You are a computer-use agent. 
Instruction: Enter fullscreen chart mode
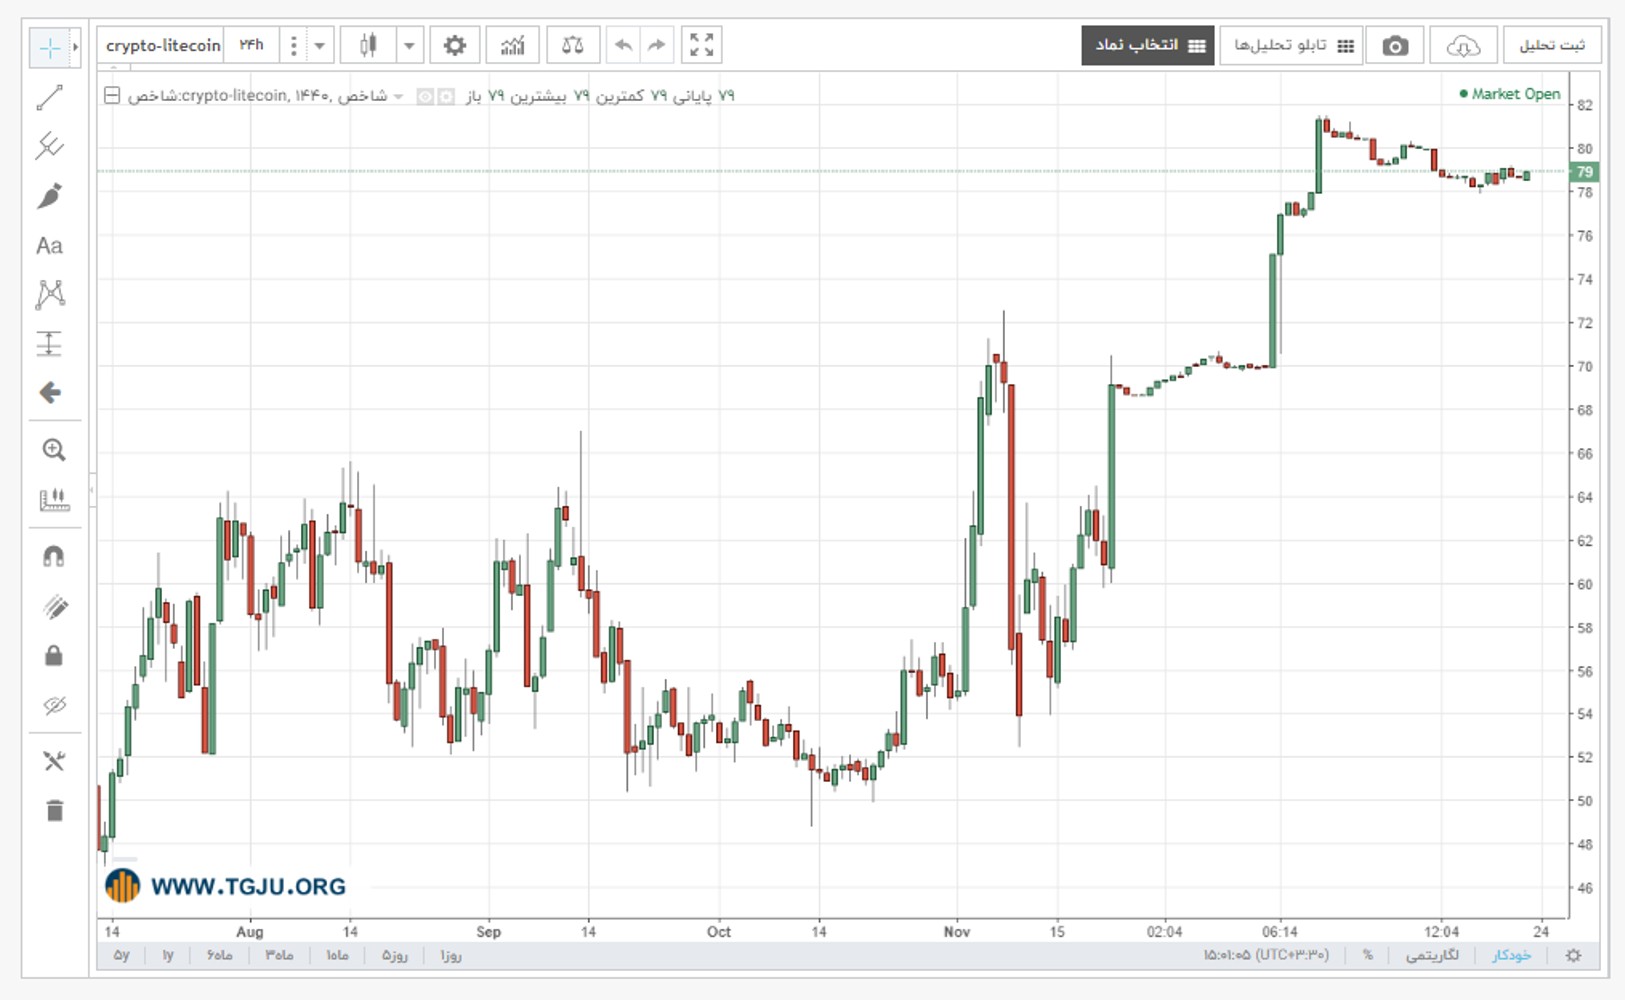click(702, 45)
